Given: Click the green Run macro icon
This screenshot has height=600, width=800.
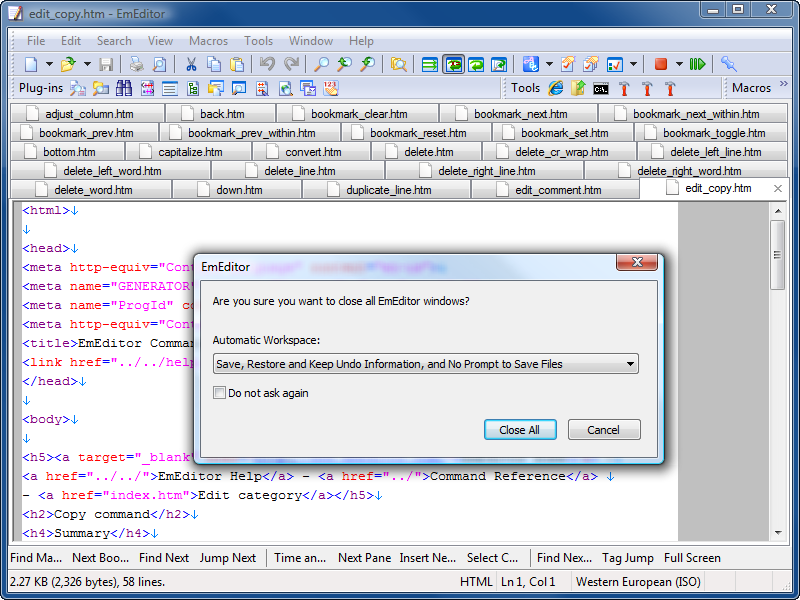Looking at the screenshot, I should click(697, 64).
